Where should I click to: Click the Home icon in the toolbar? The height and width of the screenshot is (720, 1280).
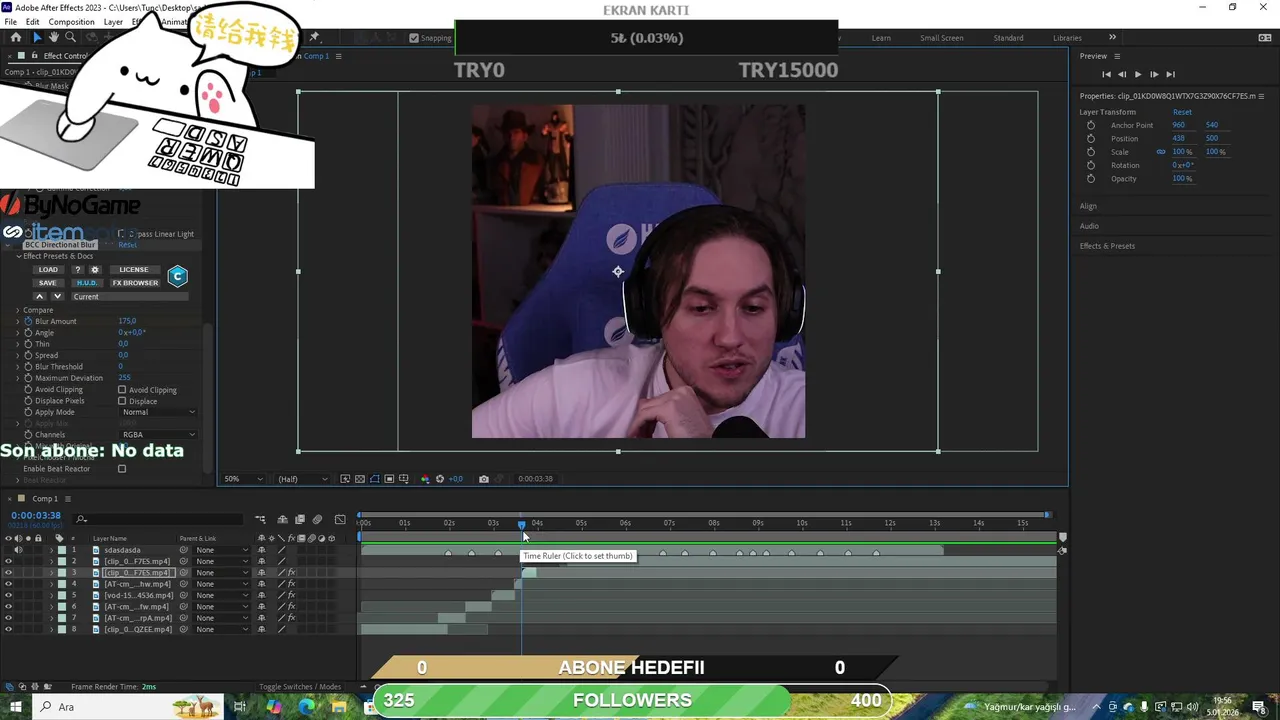point(15,37)
